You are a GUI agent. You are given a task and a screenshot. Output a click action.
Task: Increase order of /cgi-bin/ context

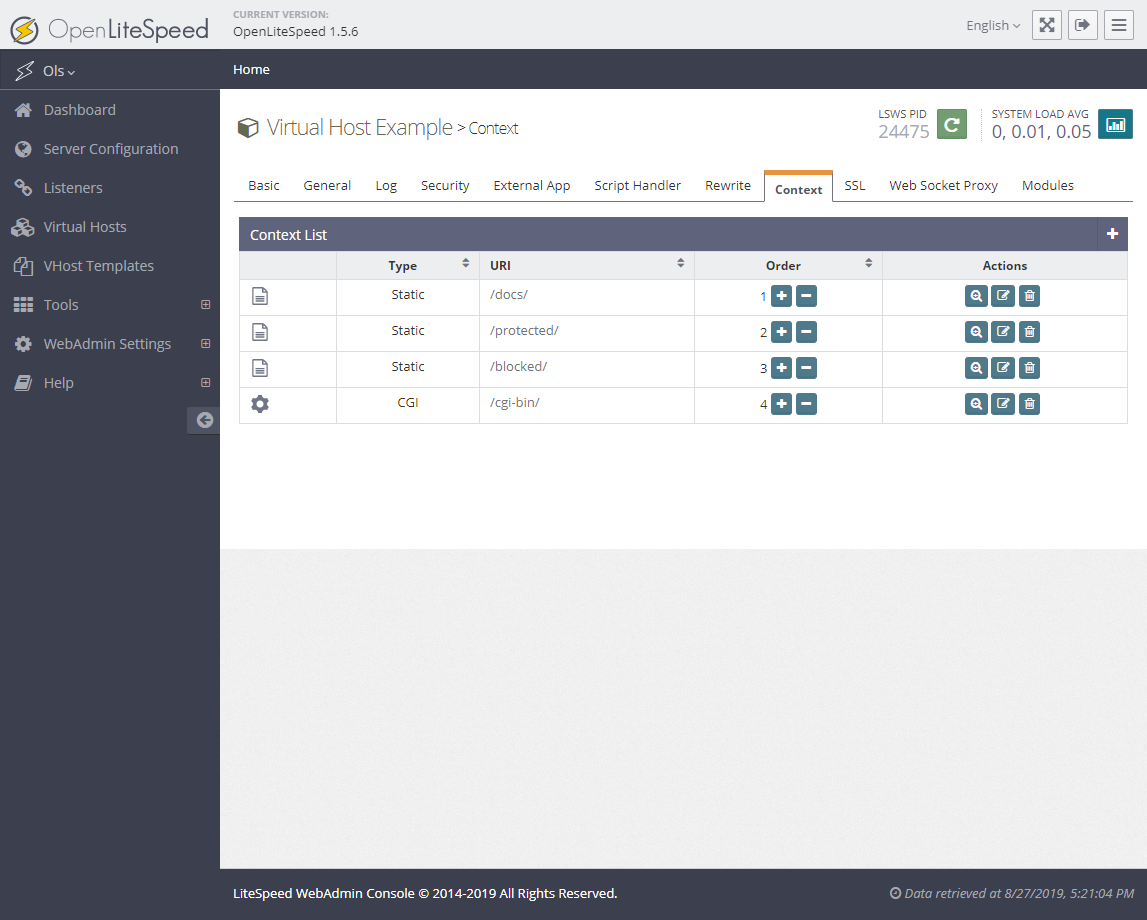click(x=781, y=404)
